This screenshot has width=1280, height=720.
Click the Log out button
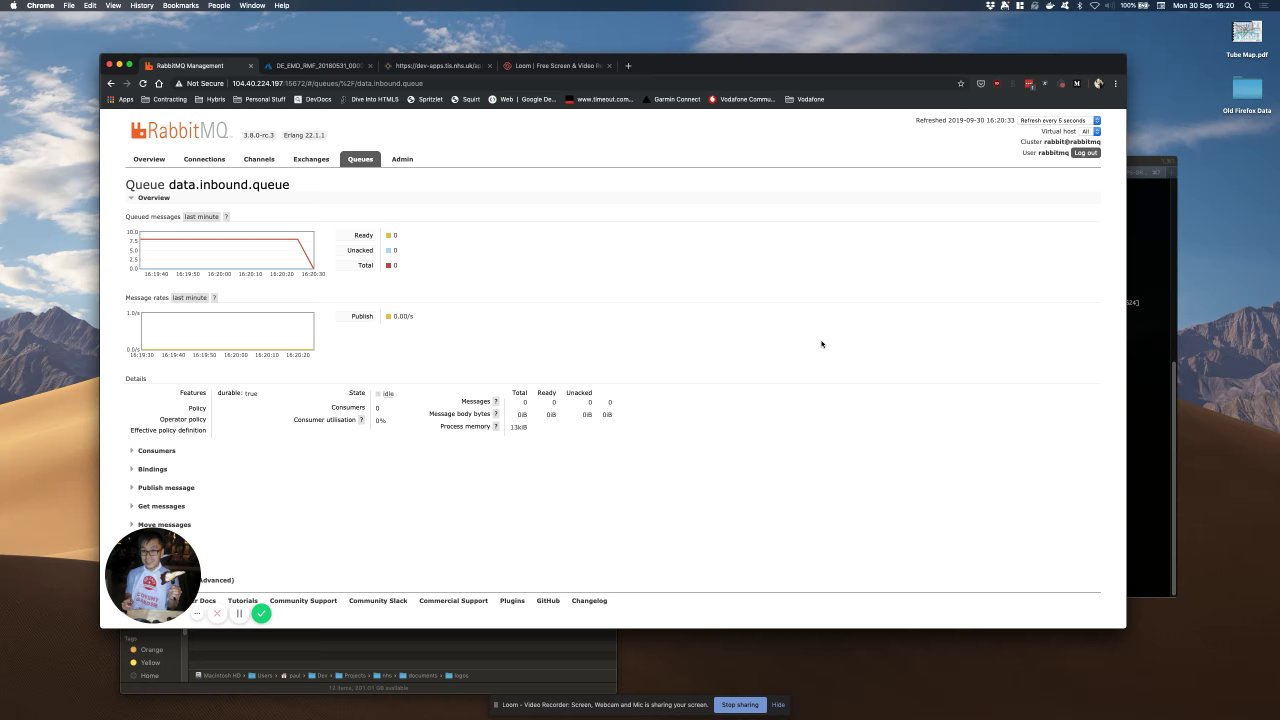click(x=1085, y=153)
